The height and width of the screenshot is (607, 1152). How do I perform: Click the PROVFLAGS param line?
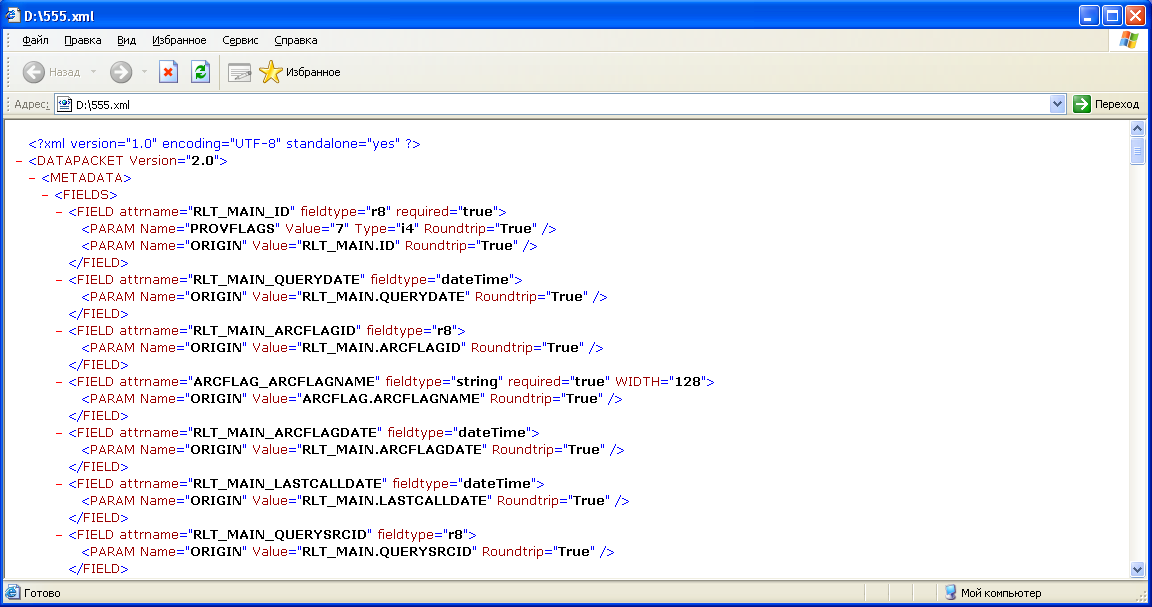[x=318, y=229]
